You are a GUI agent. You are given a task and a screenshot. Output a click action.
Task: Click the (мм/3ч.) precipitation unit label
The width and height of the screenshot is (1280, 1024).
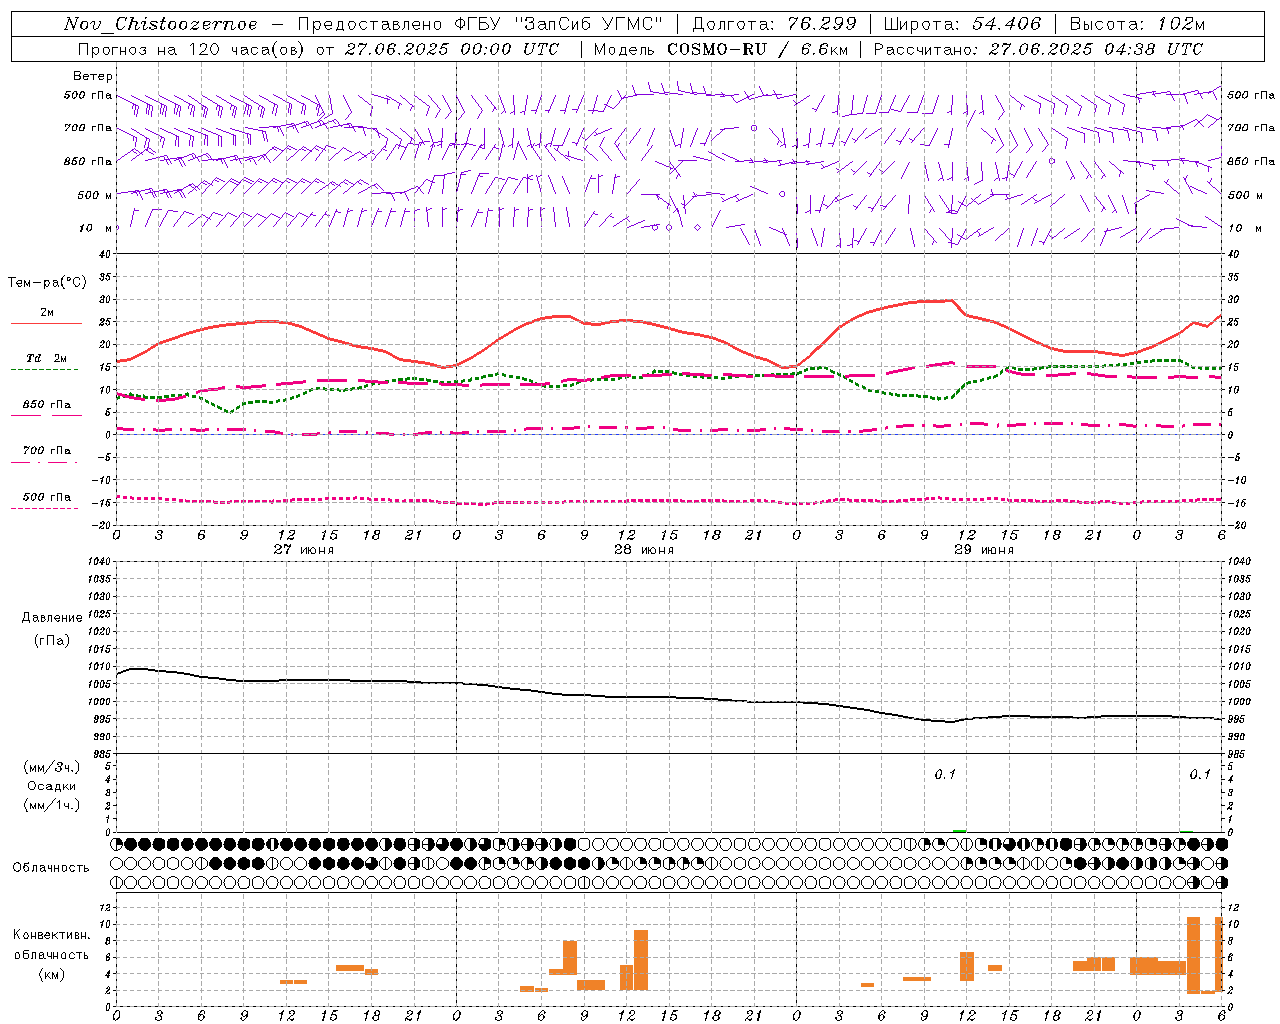tap(52, 767)
